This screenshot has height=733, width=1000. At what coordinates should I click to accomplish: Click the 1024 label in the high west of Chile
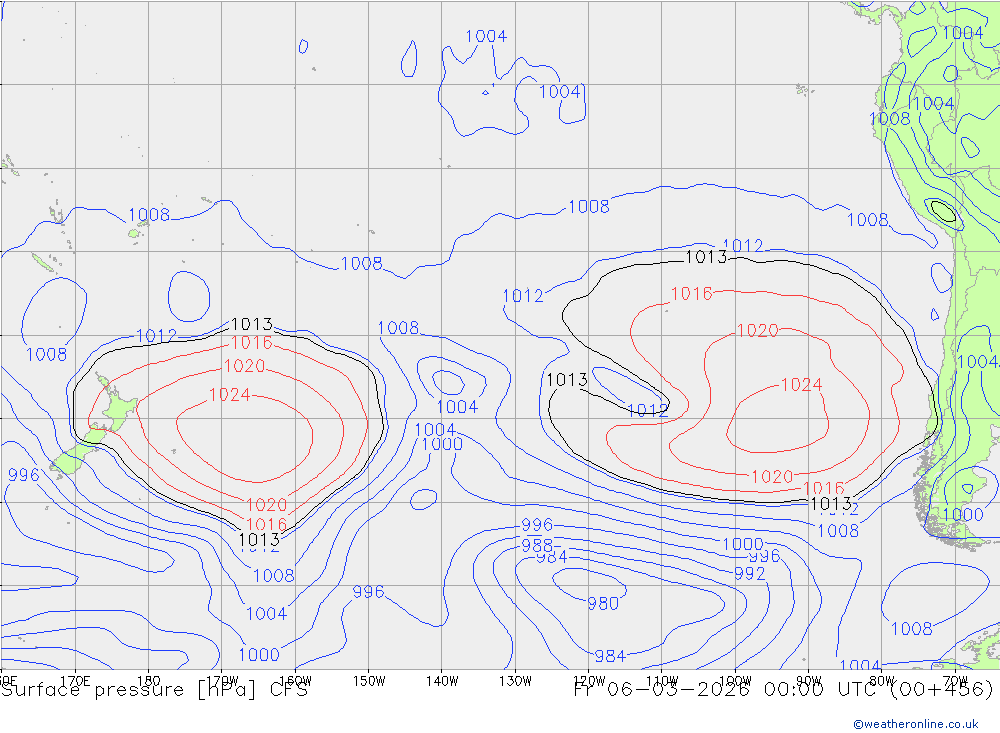(802, 385)
